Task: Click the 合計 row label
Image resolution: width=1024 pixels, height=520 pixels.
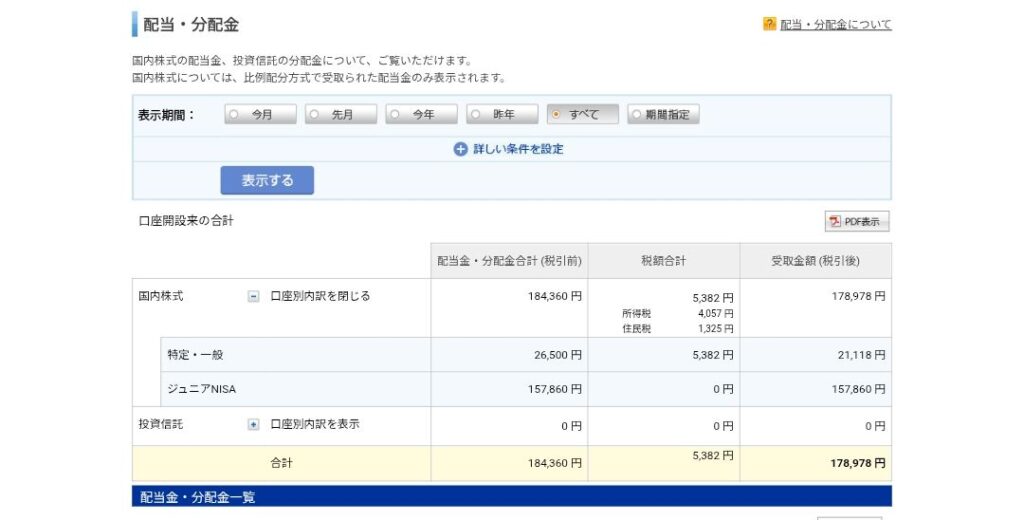Action: (281, 463)
